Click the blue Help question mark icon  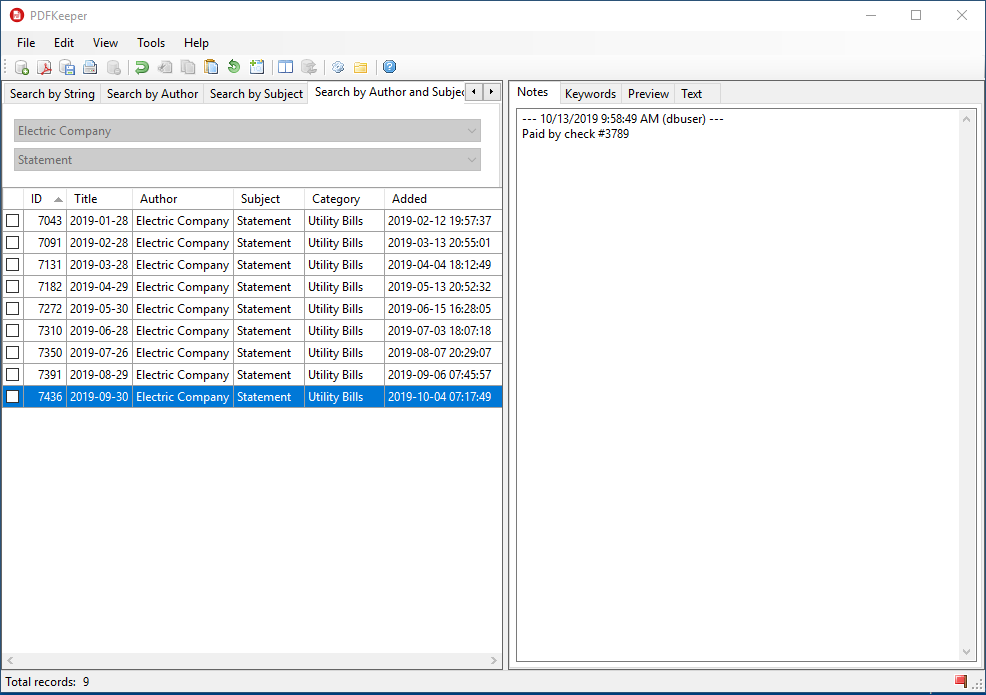[x=389, y=67]
